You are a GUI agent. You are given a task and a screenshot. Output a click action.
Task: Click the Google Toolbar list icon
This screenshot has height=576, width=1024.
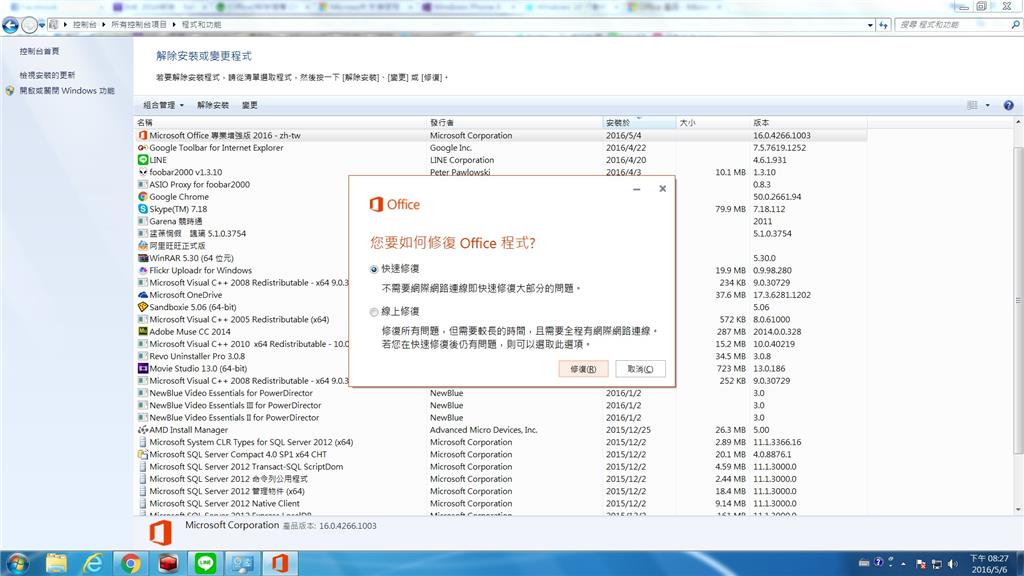142,148
